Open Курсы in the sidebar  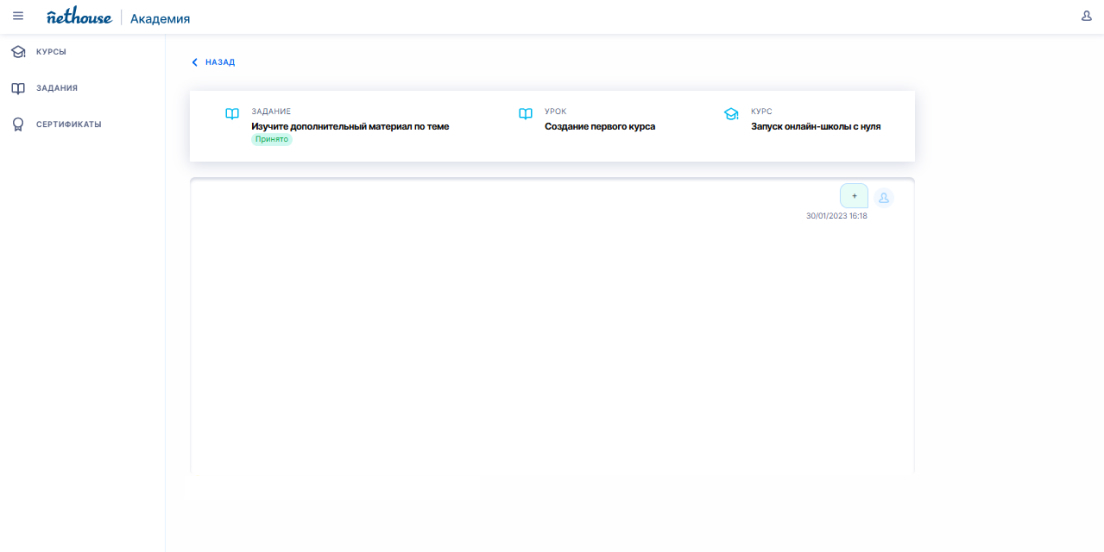pos(51,51)
